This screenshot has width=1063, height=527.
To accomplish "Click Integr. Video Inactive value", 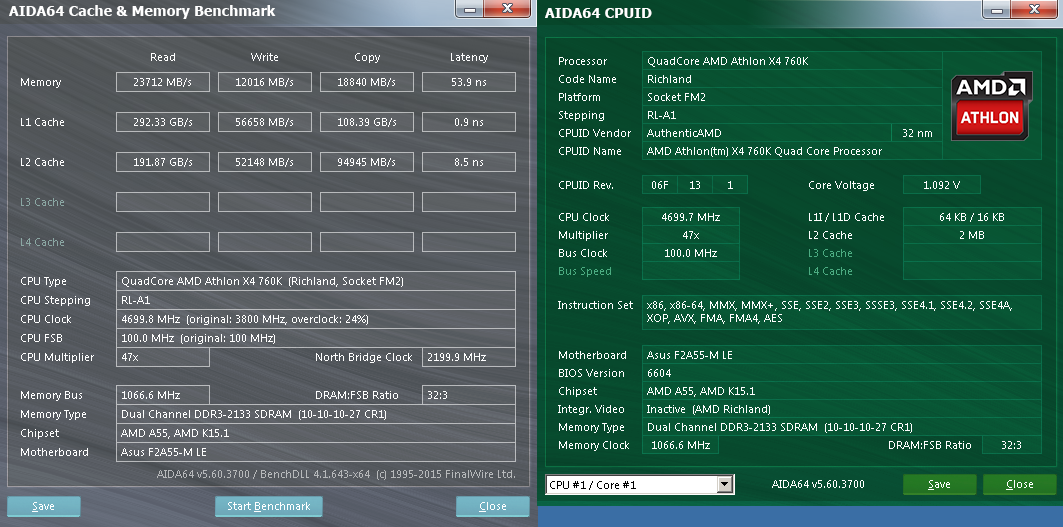I will tap(841, 409).
